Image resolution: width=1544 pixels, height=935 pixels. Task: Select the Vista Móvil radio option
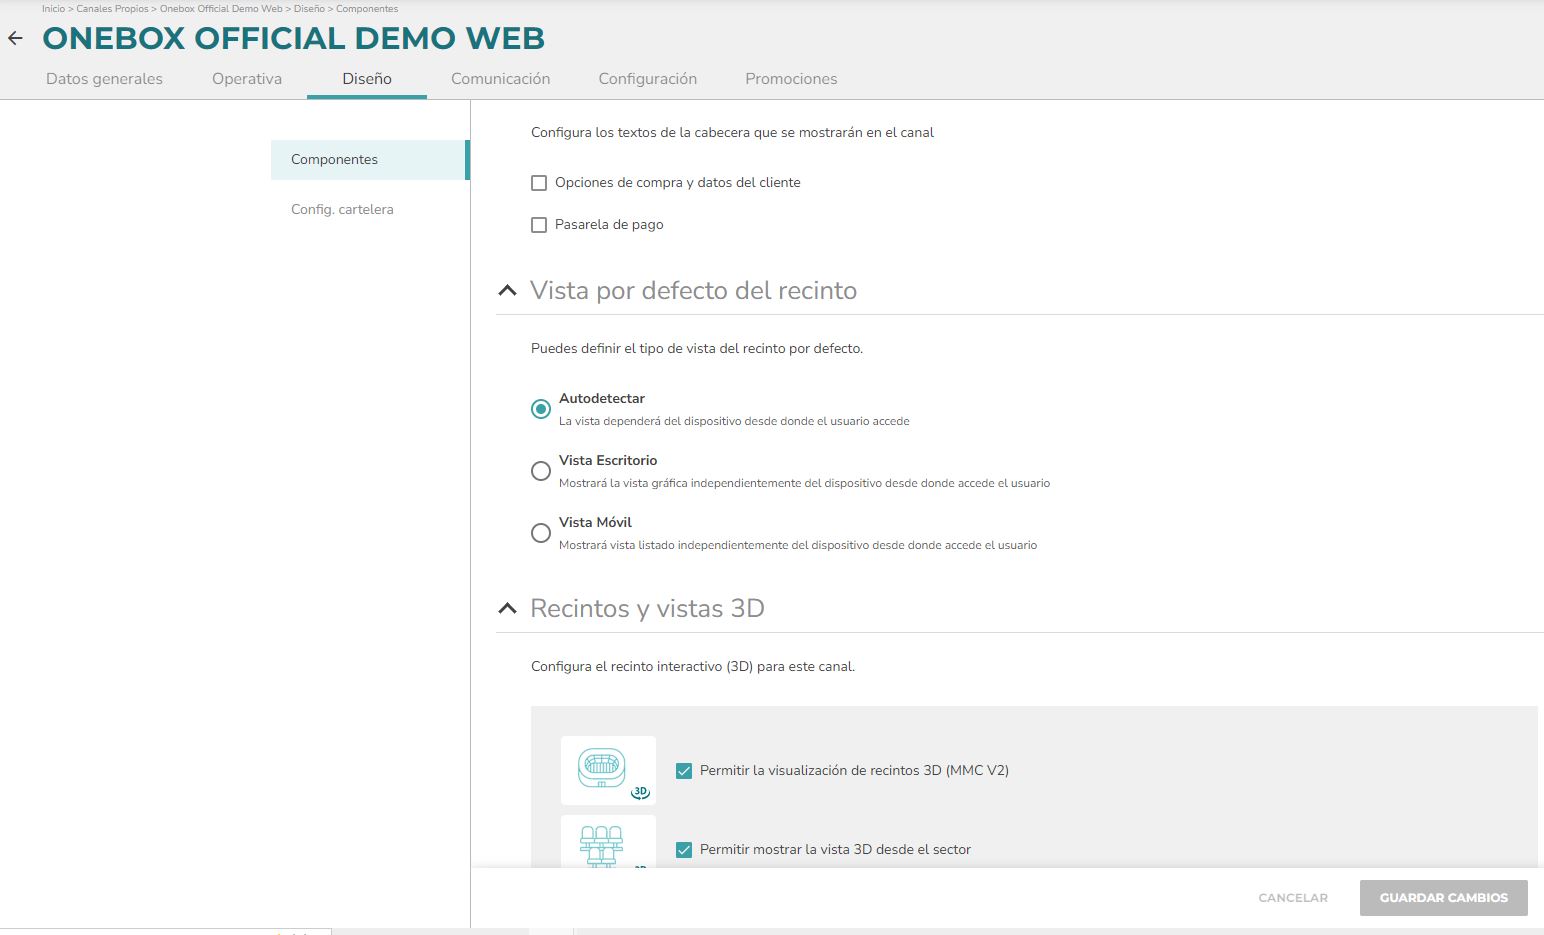[x=541, y=533]
